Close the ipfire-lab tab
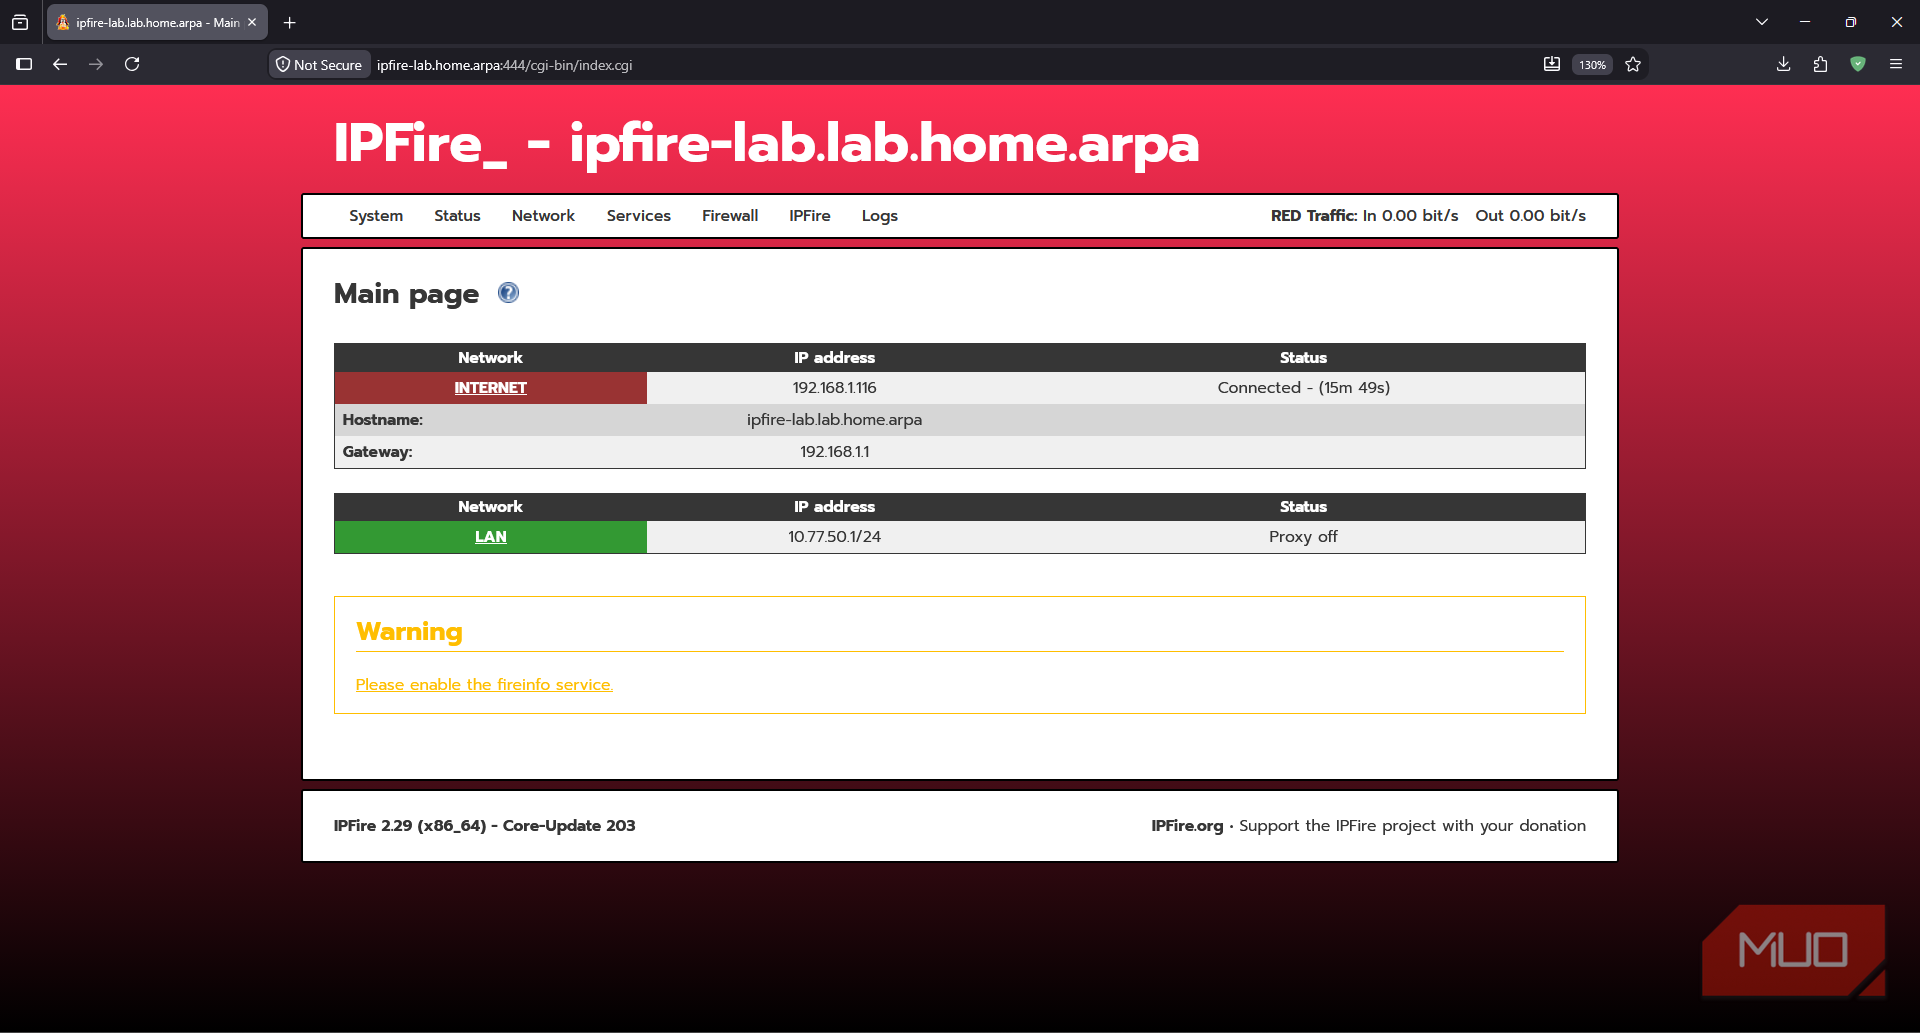This screenshot has width=1920, height=1033. (x=252, y=22)
